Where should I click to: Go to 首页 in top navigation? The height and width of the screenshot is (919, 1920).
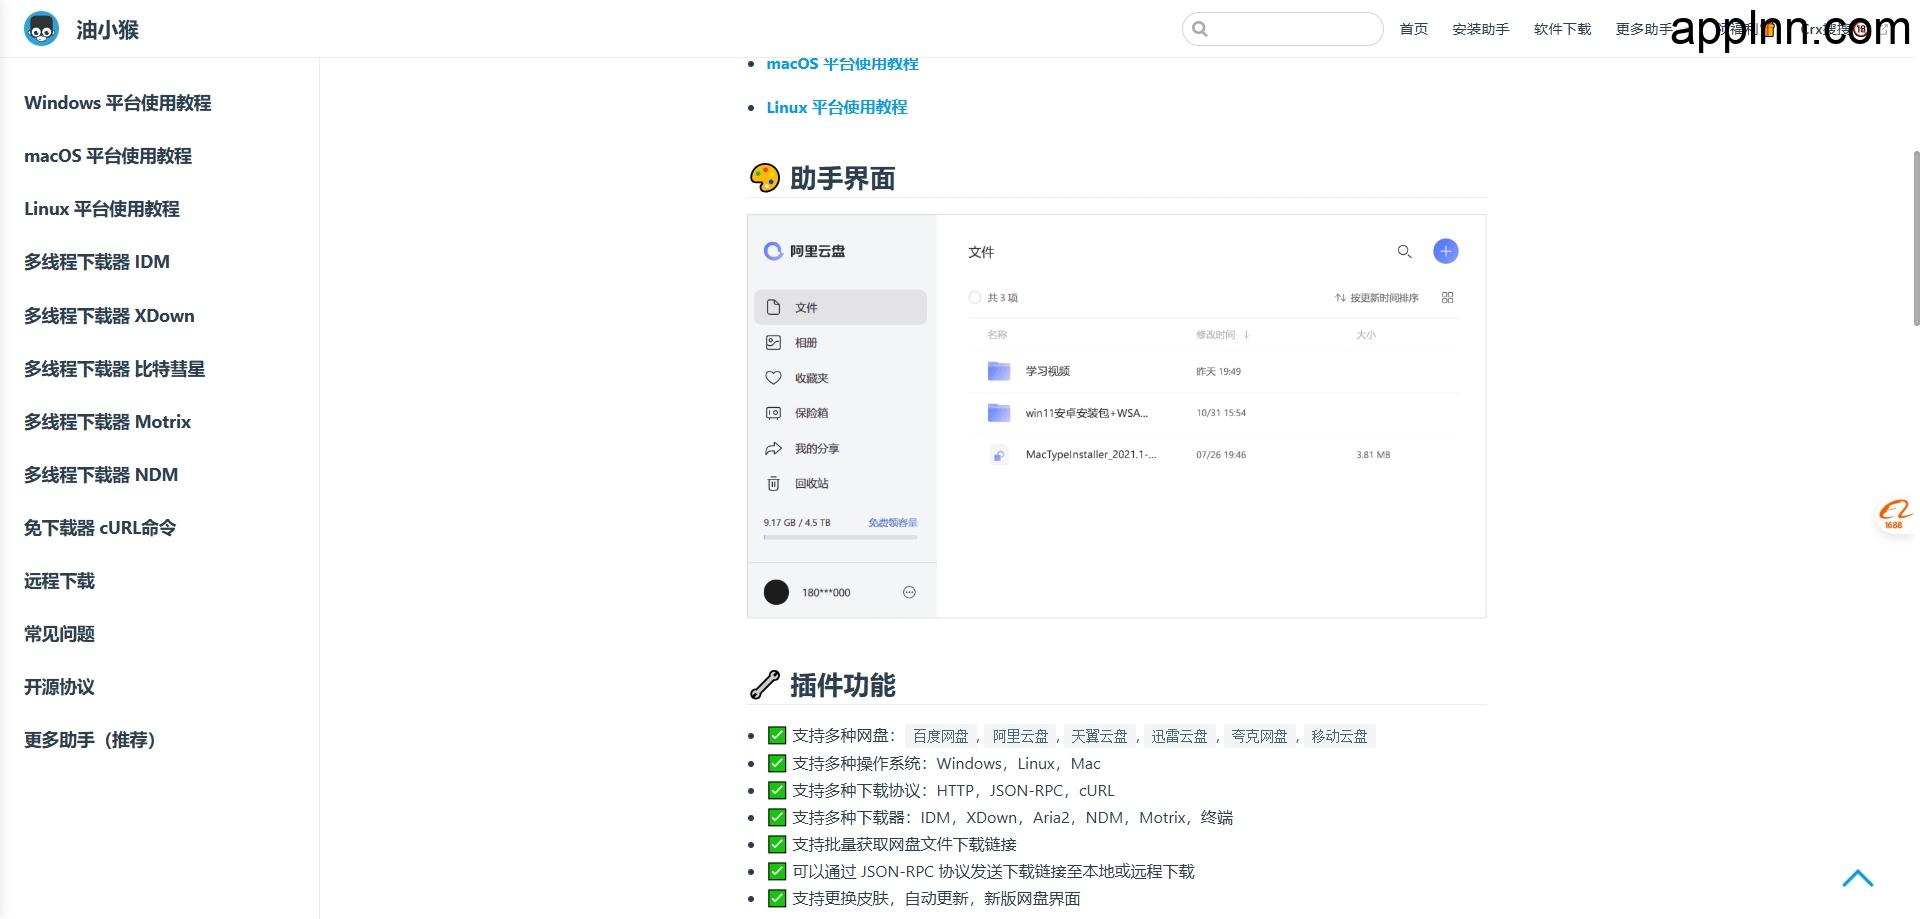(x=1414, y=29)
